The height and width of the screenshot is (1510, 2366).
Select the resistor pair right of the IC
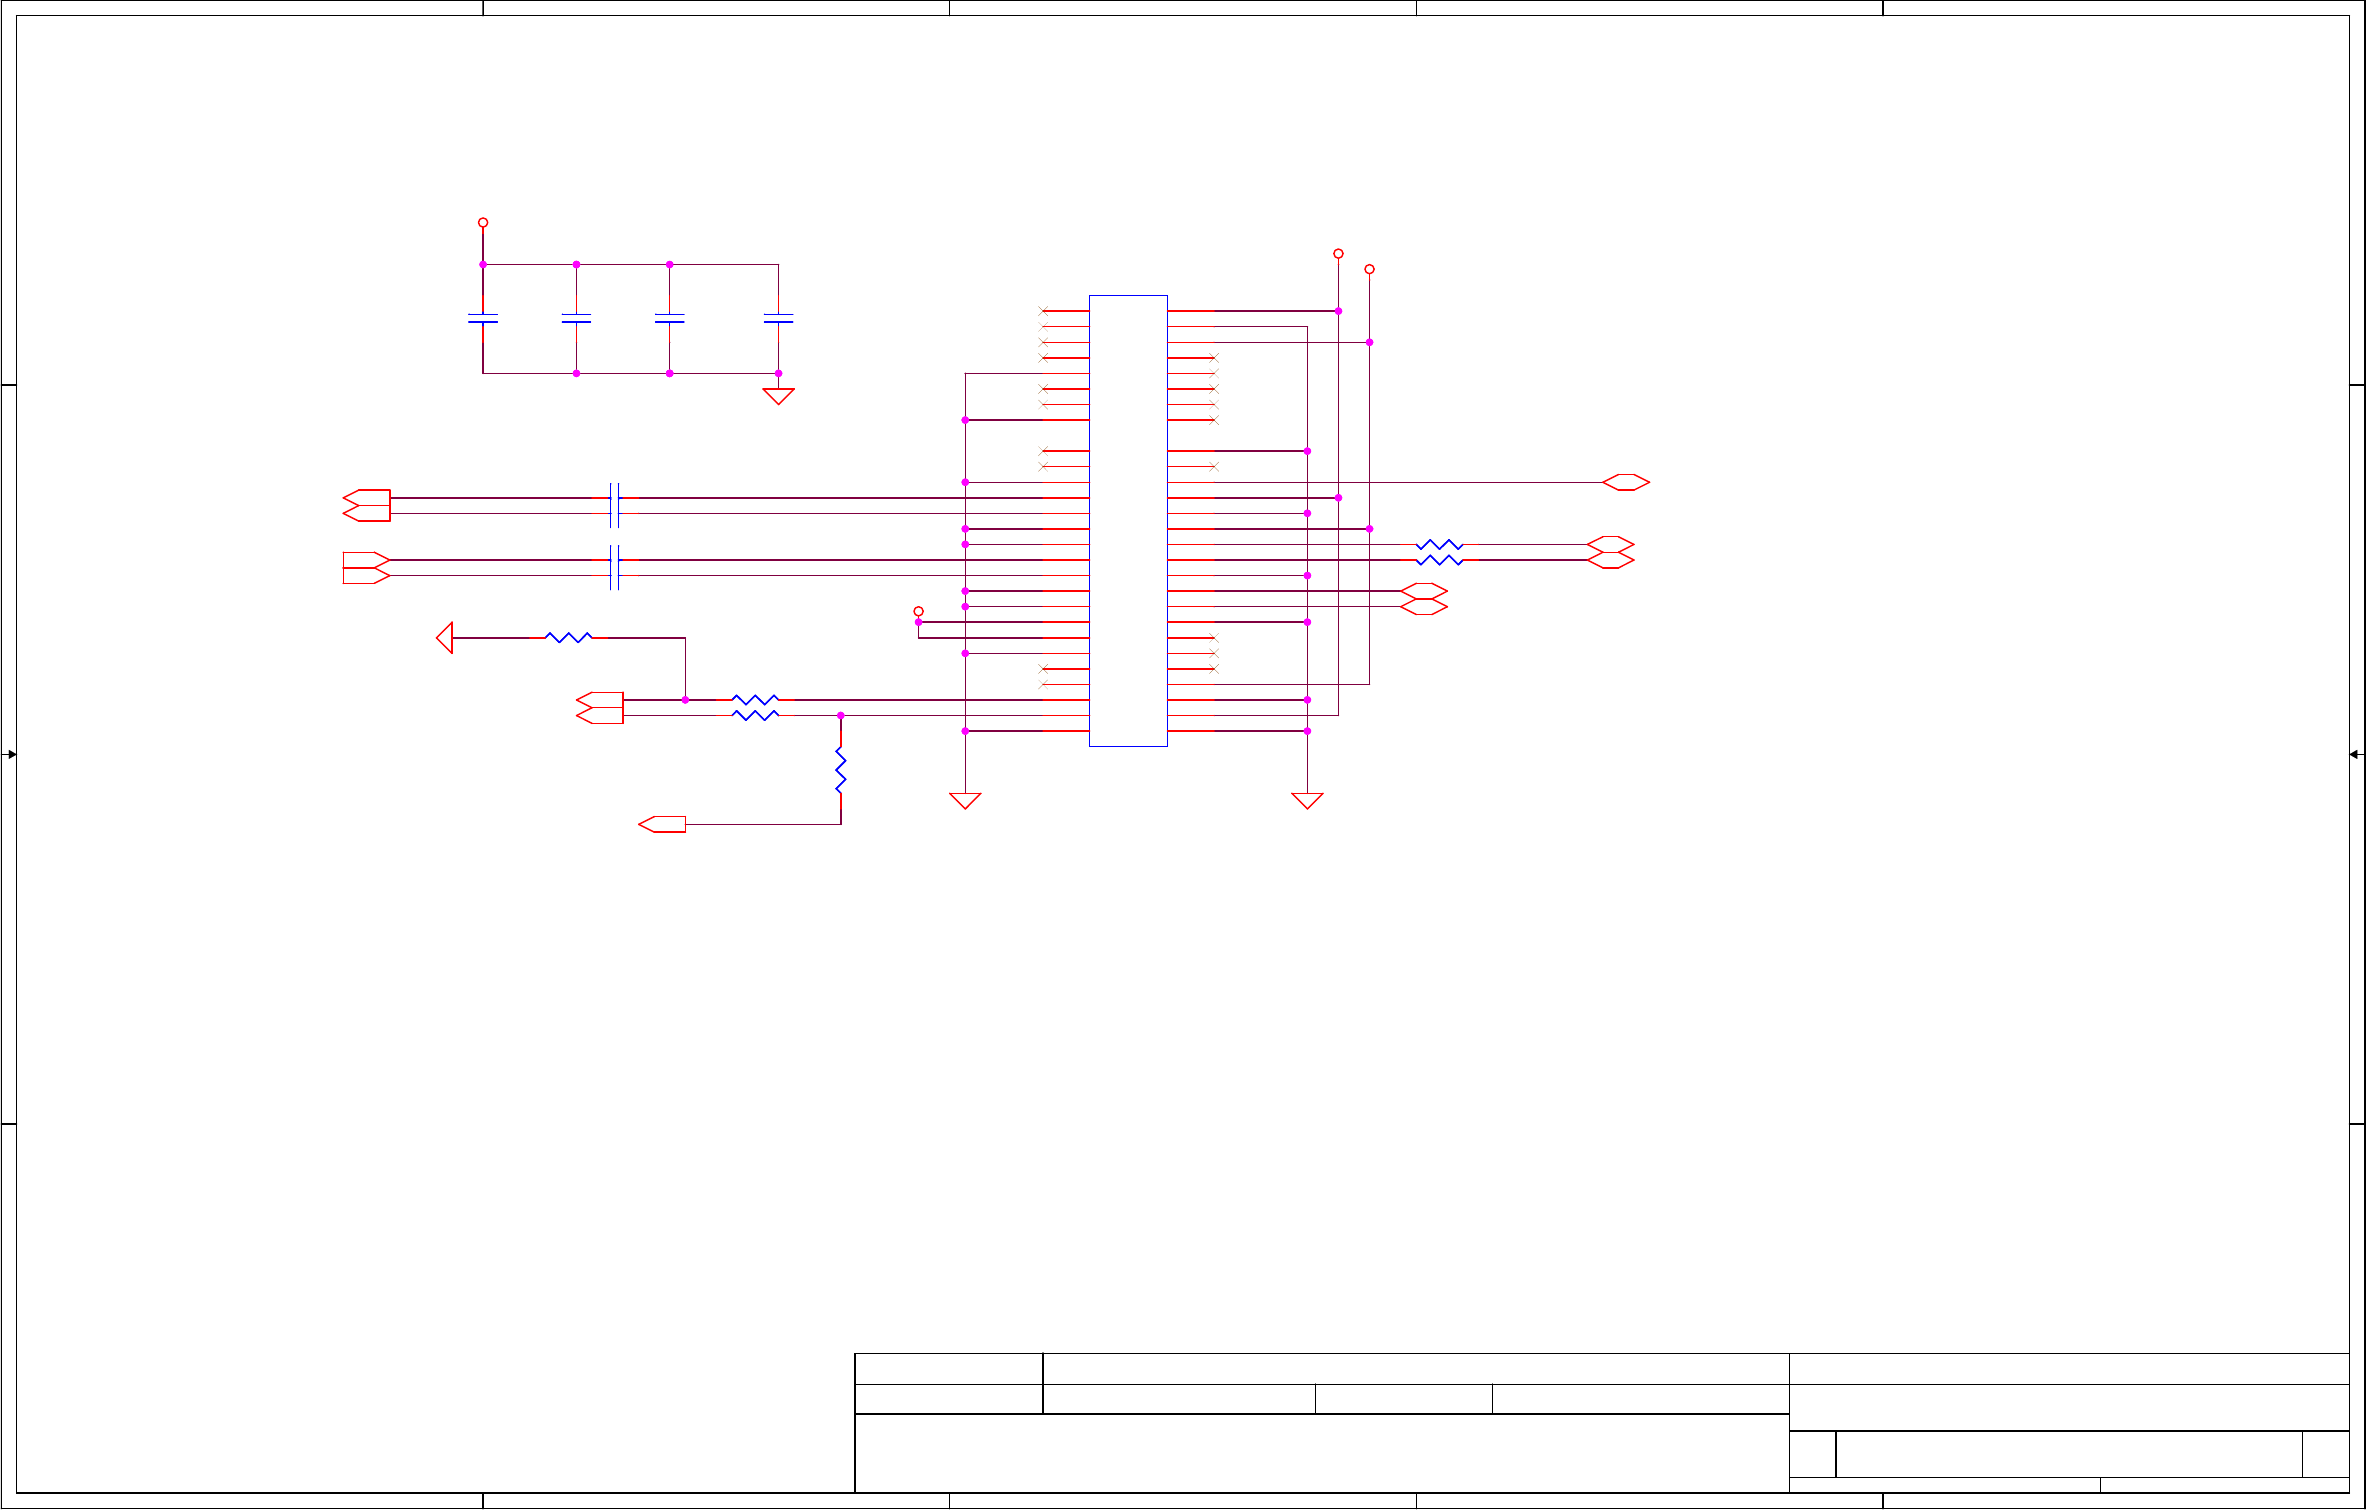(x=1439, y=552)
